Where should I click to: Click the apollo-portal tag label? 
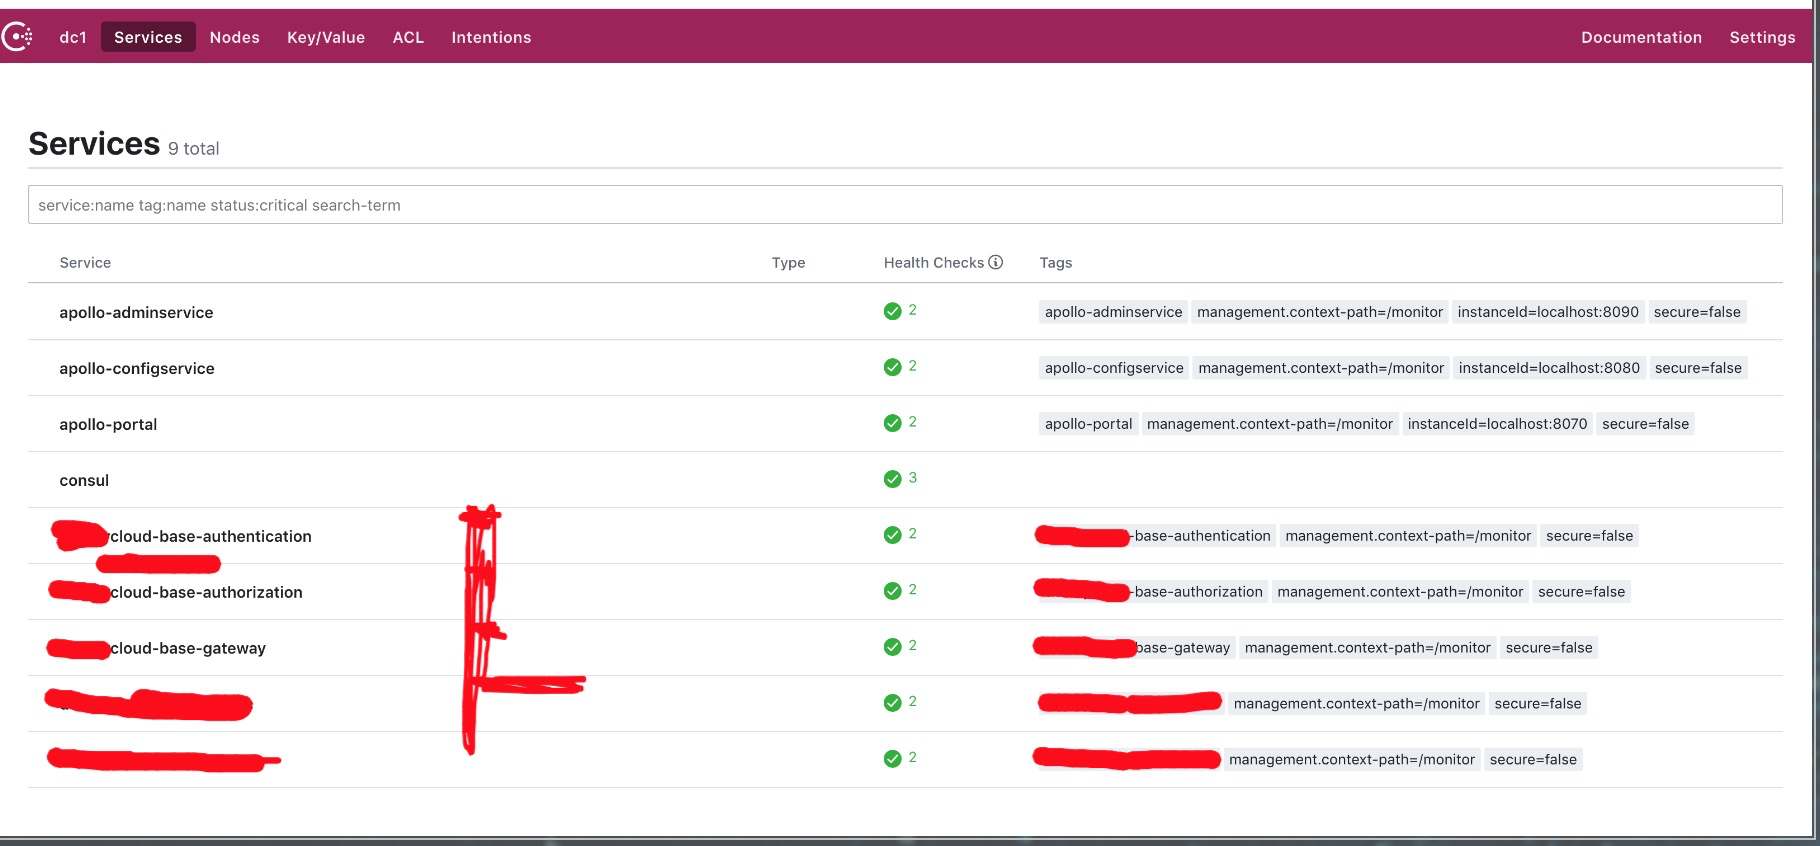(1088, 424)
